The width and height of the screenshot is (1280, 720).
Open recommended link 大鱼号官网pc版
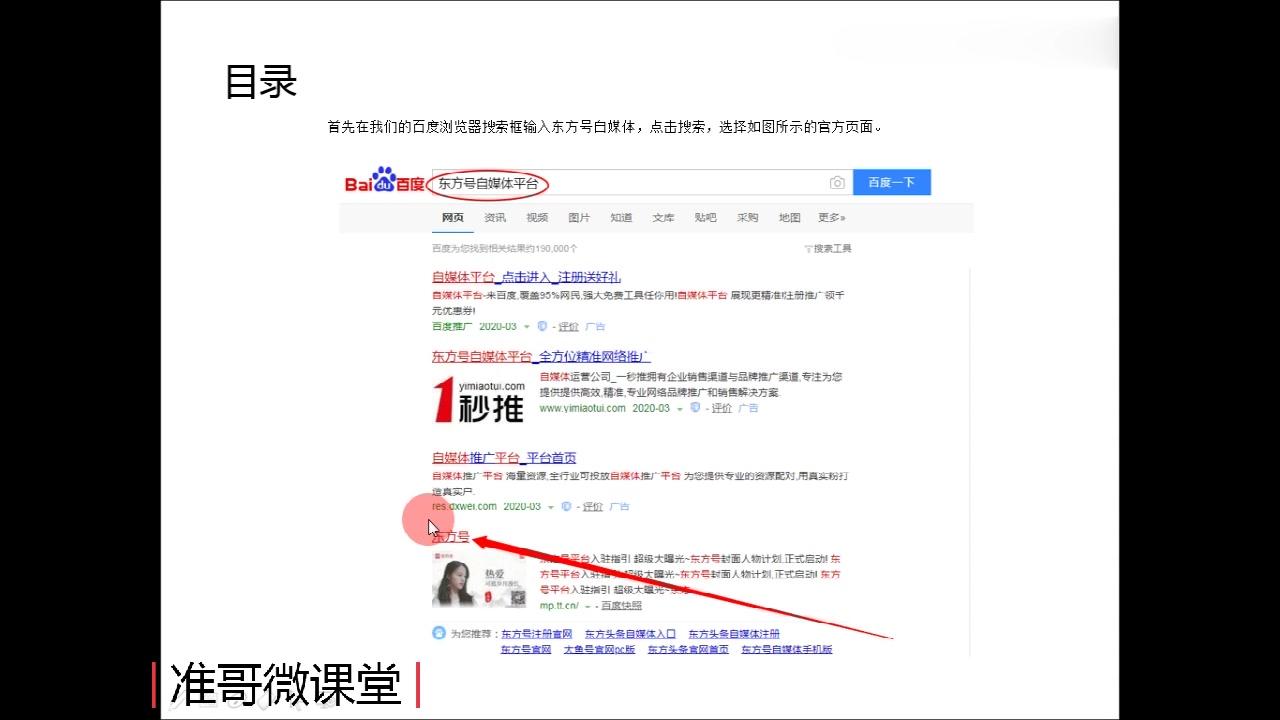click(x=599, y=650)
